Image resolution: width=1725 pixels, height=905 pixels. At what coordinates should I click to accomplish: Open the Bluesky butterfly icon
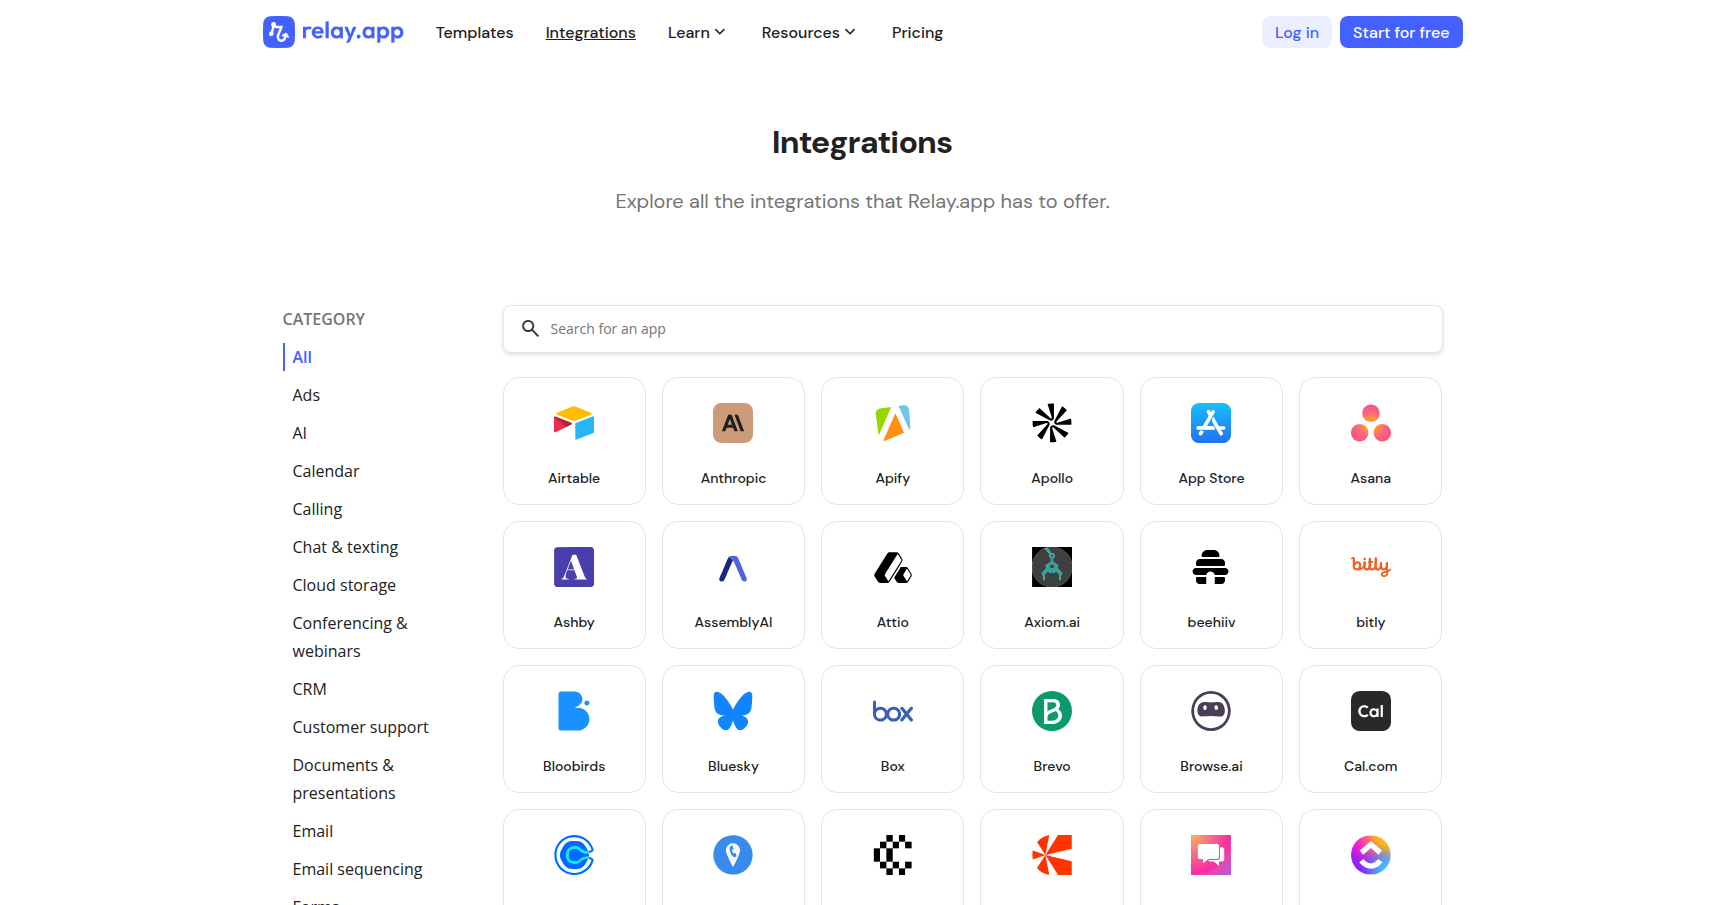733,711
